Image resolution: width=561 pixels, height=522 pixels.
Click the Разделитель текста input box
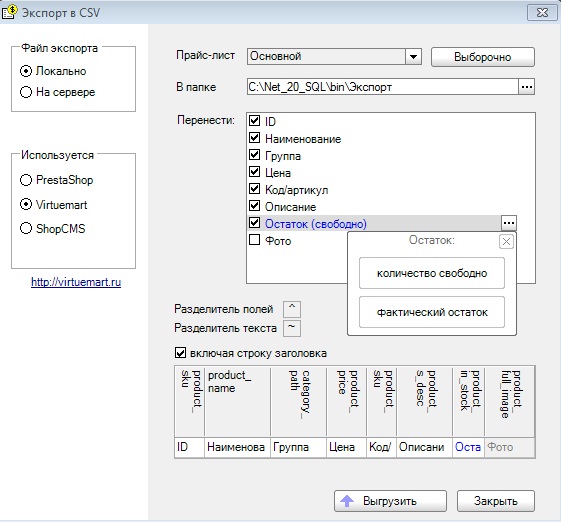292,328
